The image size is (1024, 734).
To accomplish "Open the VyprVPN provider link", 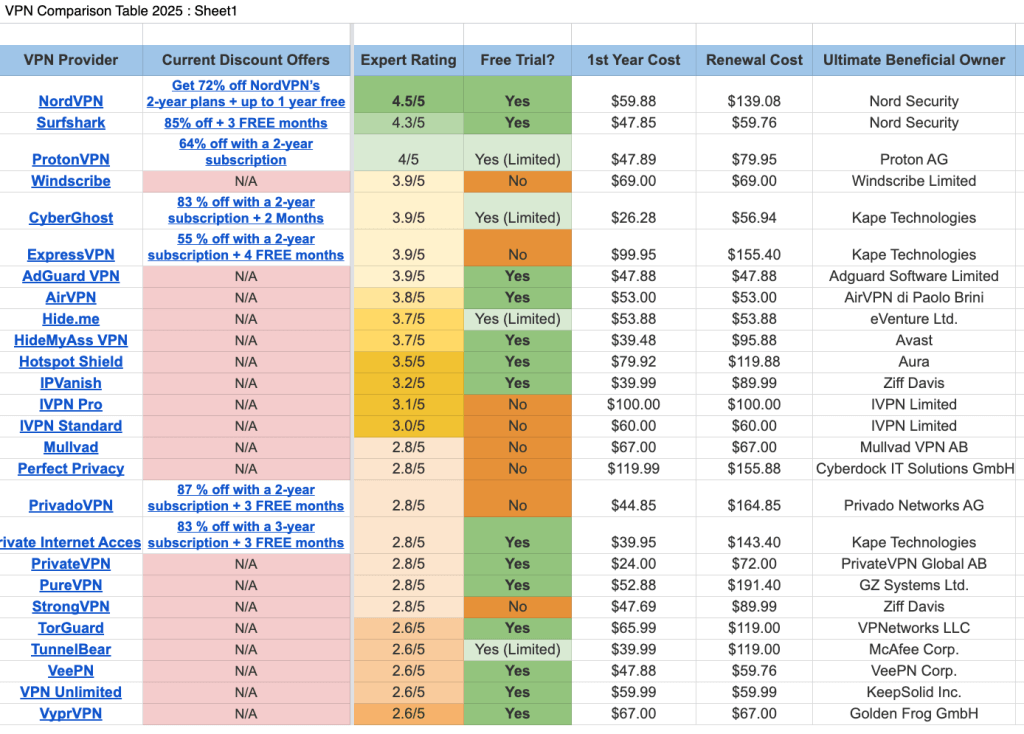I will click(71, 714).
